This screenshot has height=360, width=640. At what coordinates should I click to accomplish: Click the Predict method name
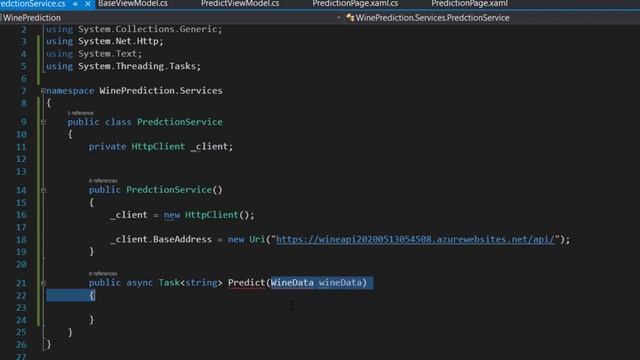(x=247, y=282)
